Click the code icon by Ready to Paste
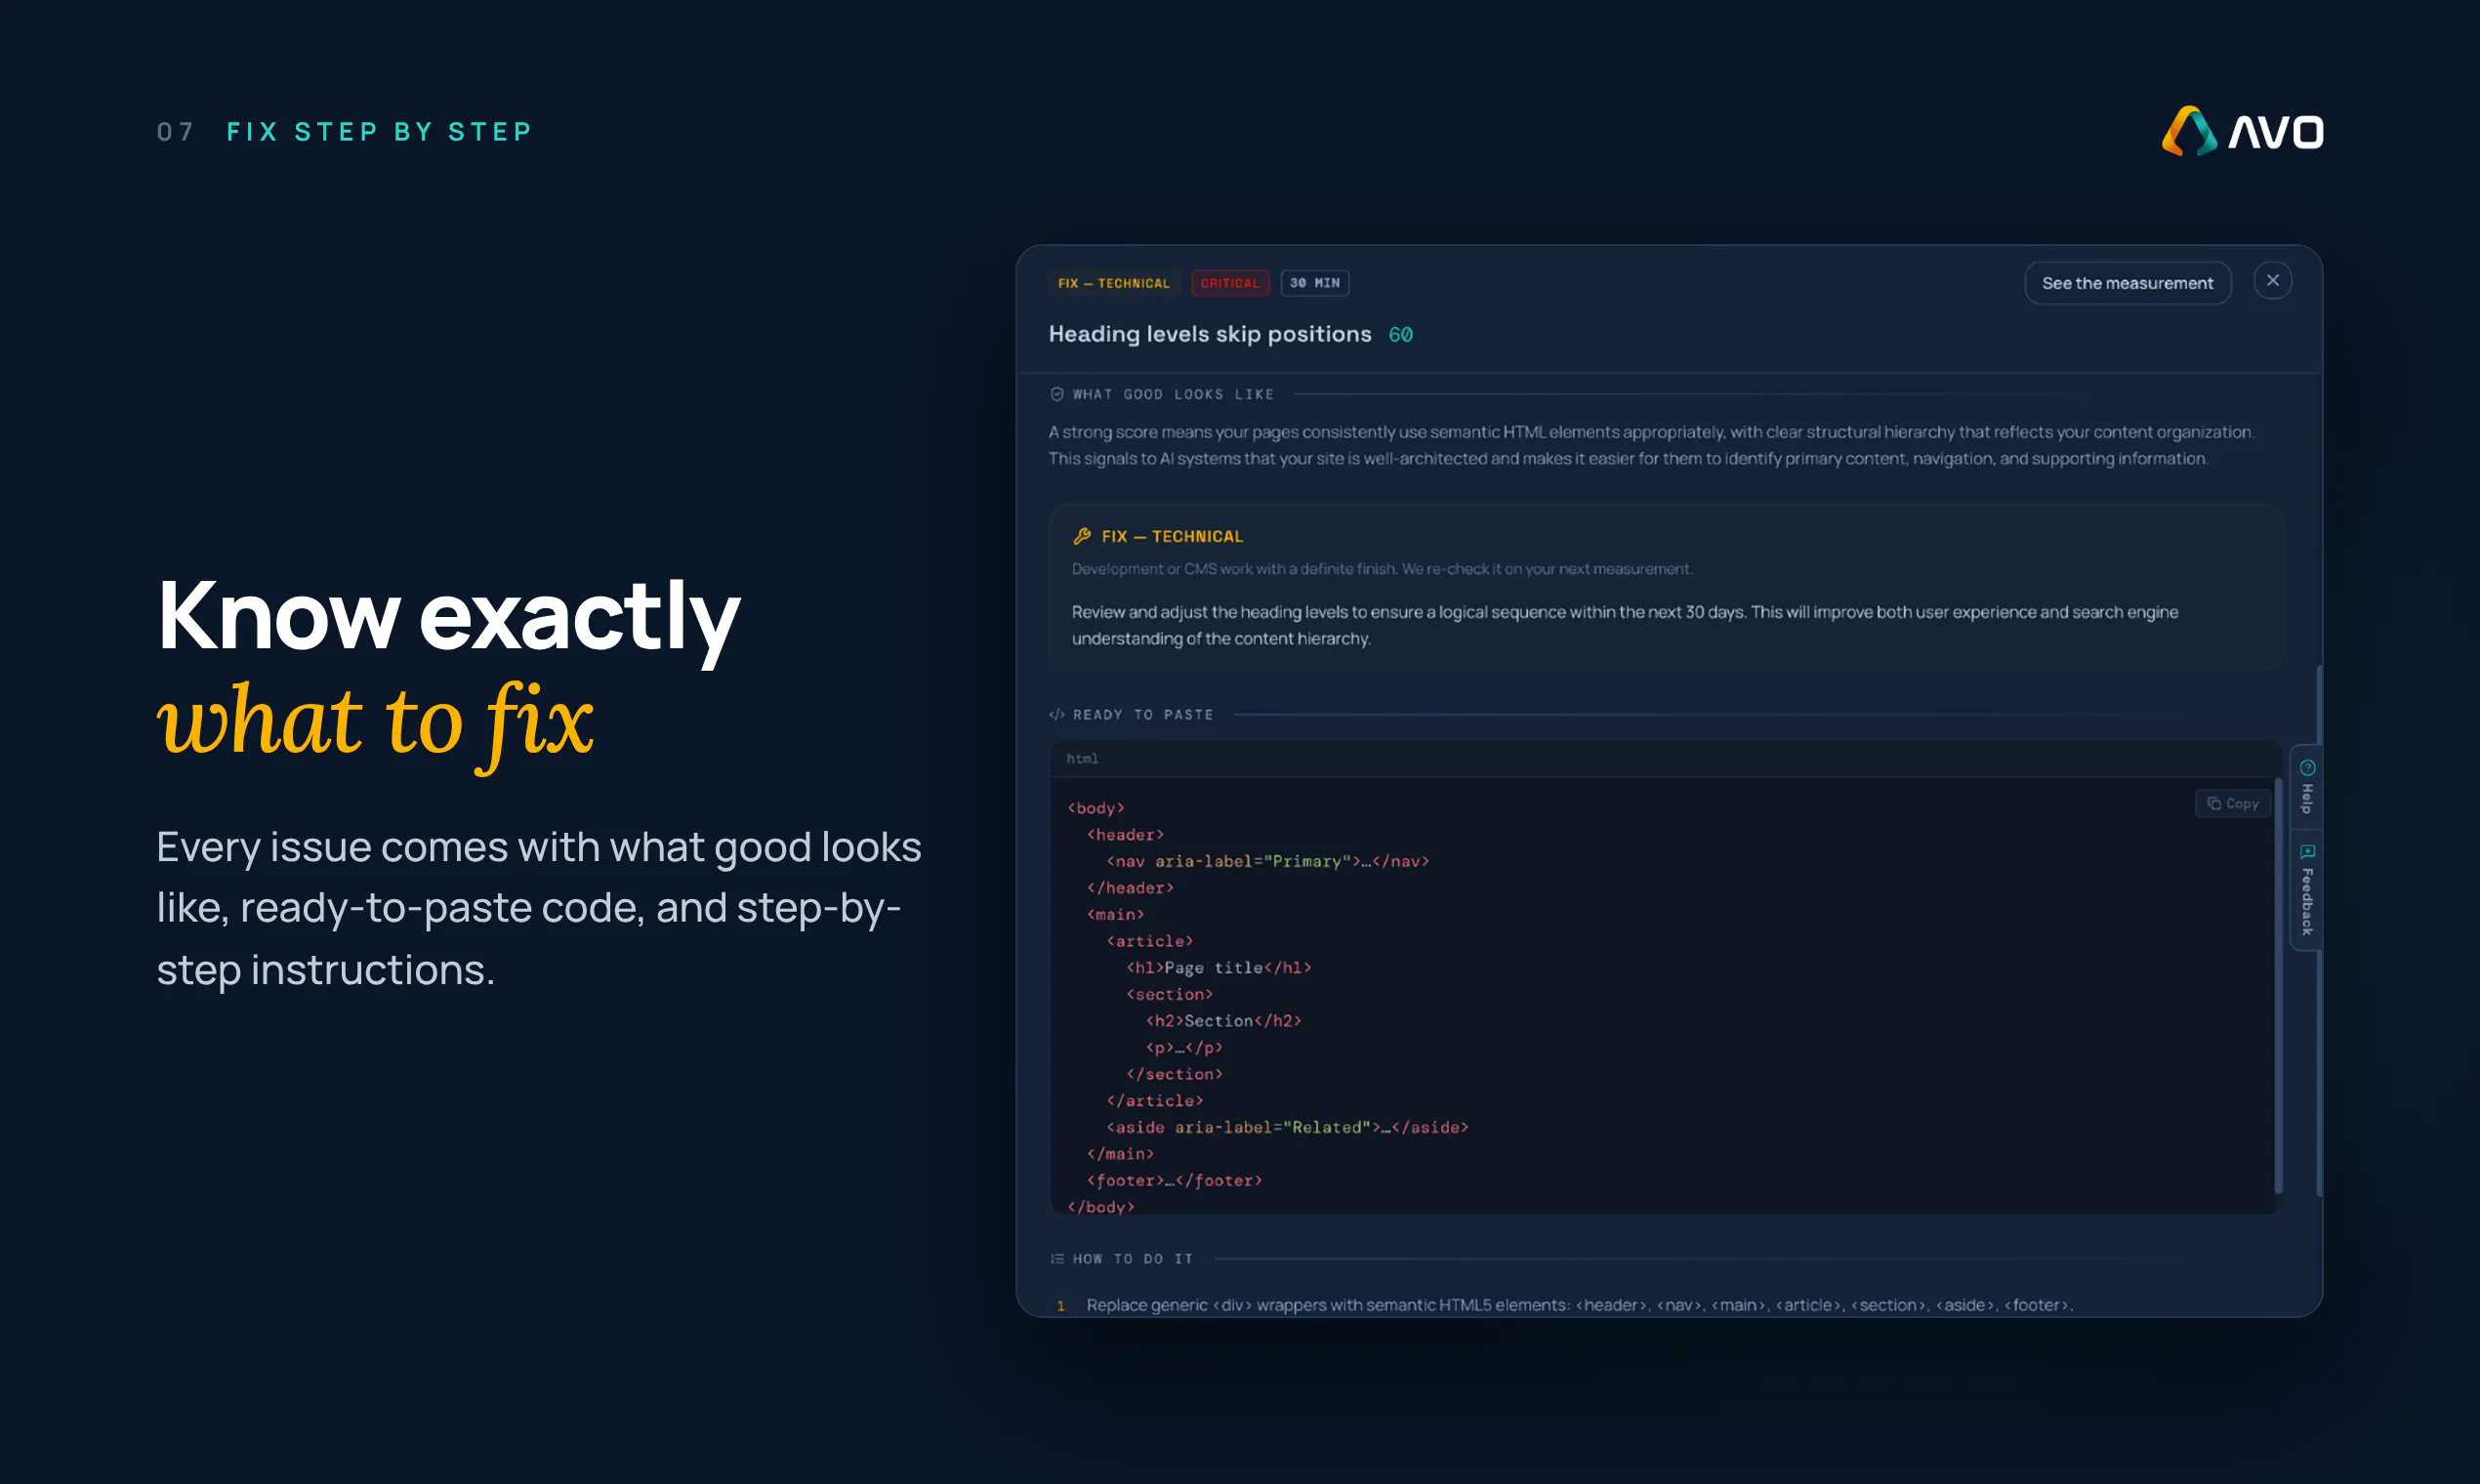 tap(1056, 714)
